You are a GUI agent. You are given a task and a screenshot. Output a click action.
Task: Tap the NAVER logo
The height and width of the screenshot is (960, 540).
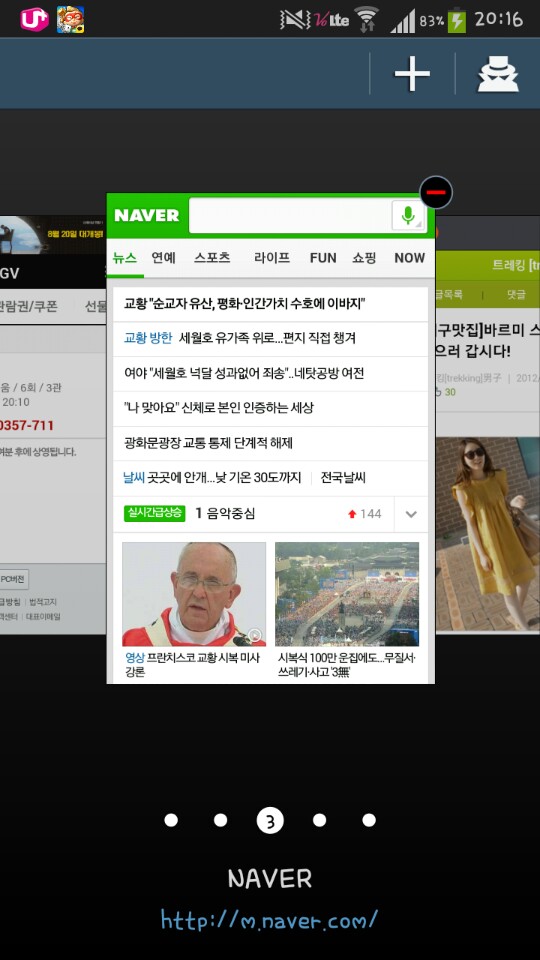(x=147, y=216)
